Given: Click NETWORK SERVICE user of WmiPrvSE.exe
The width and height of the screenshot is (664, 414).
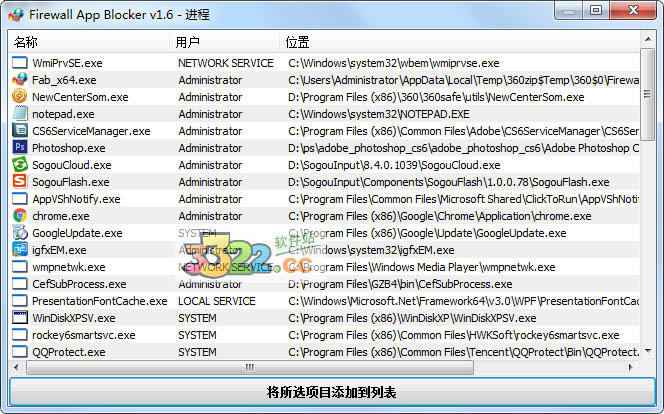Looking at the screenshot, I should [226, 63].
